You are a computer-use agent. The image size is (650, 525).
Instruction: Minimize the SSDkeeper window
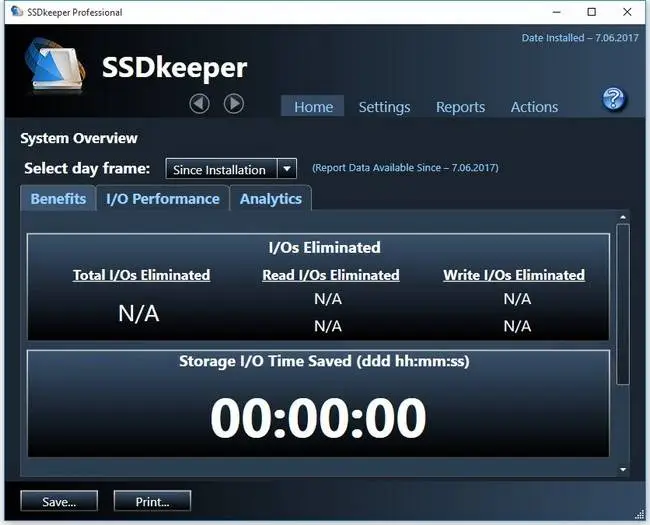(557, 12)
